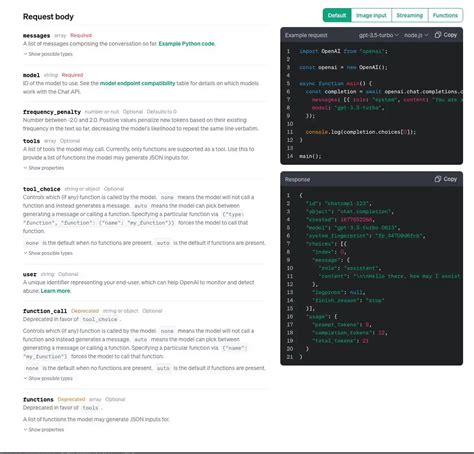
Task: Click the tool_choice code chip under function_call
Action: point(100,319)
